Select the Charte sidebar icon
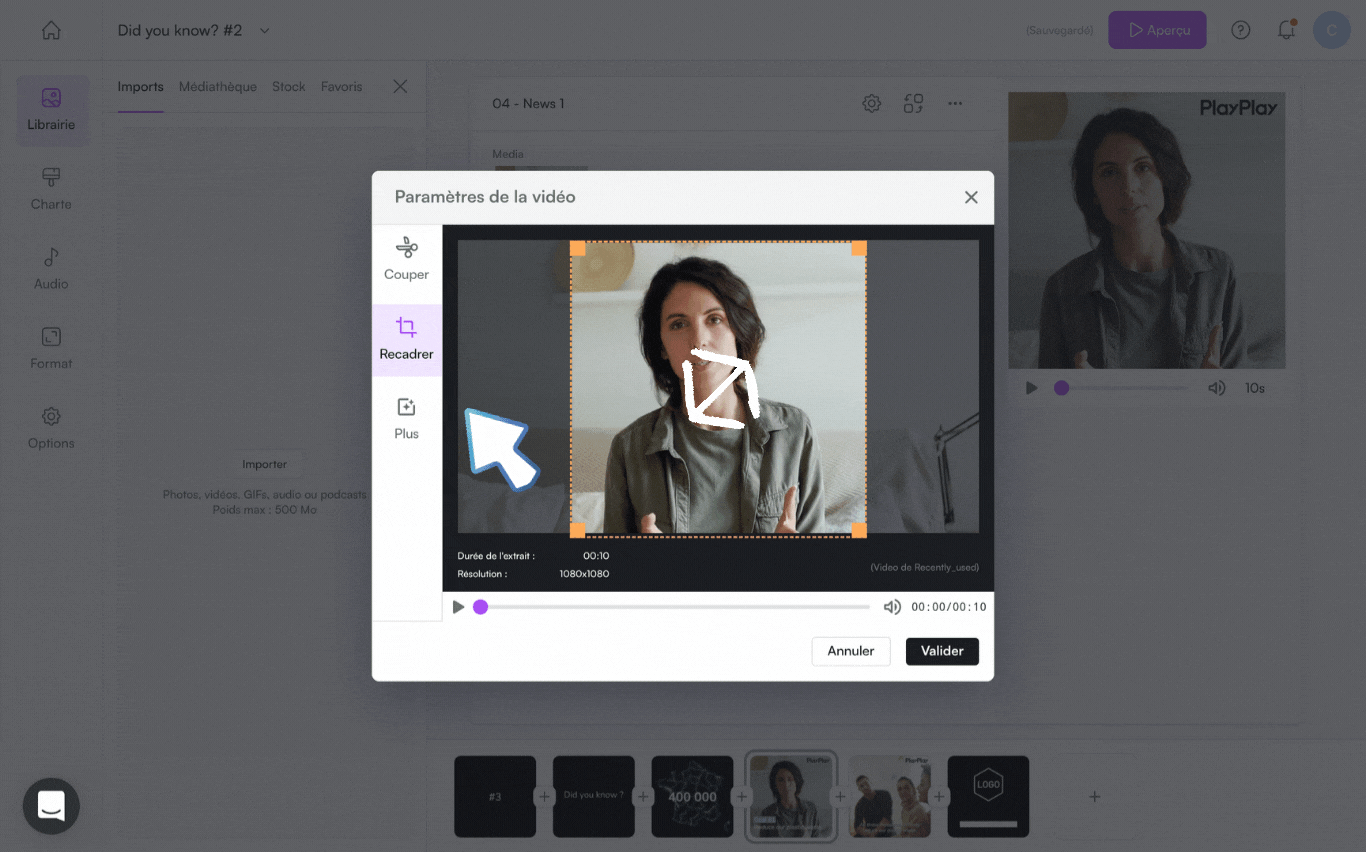The height and width of the screenshot is (852, 1366). [51, 189]
